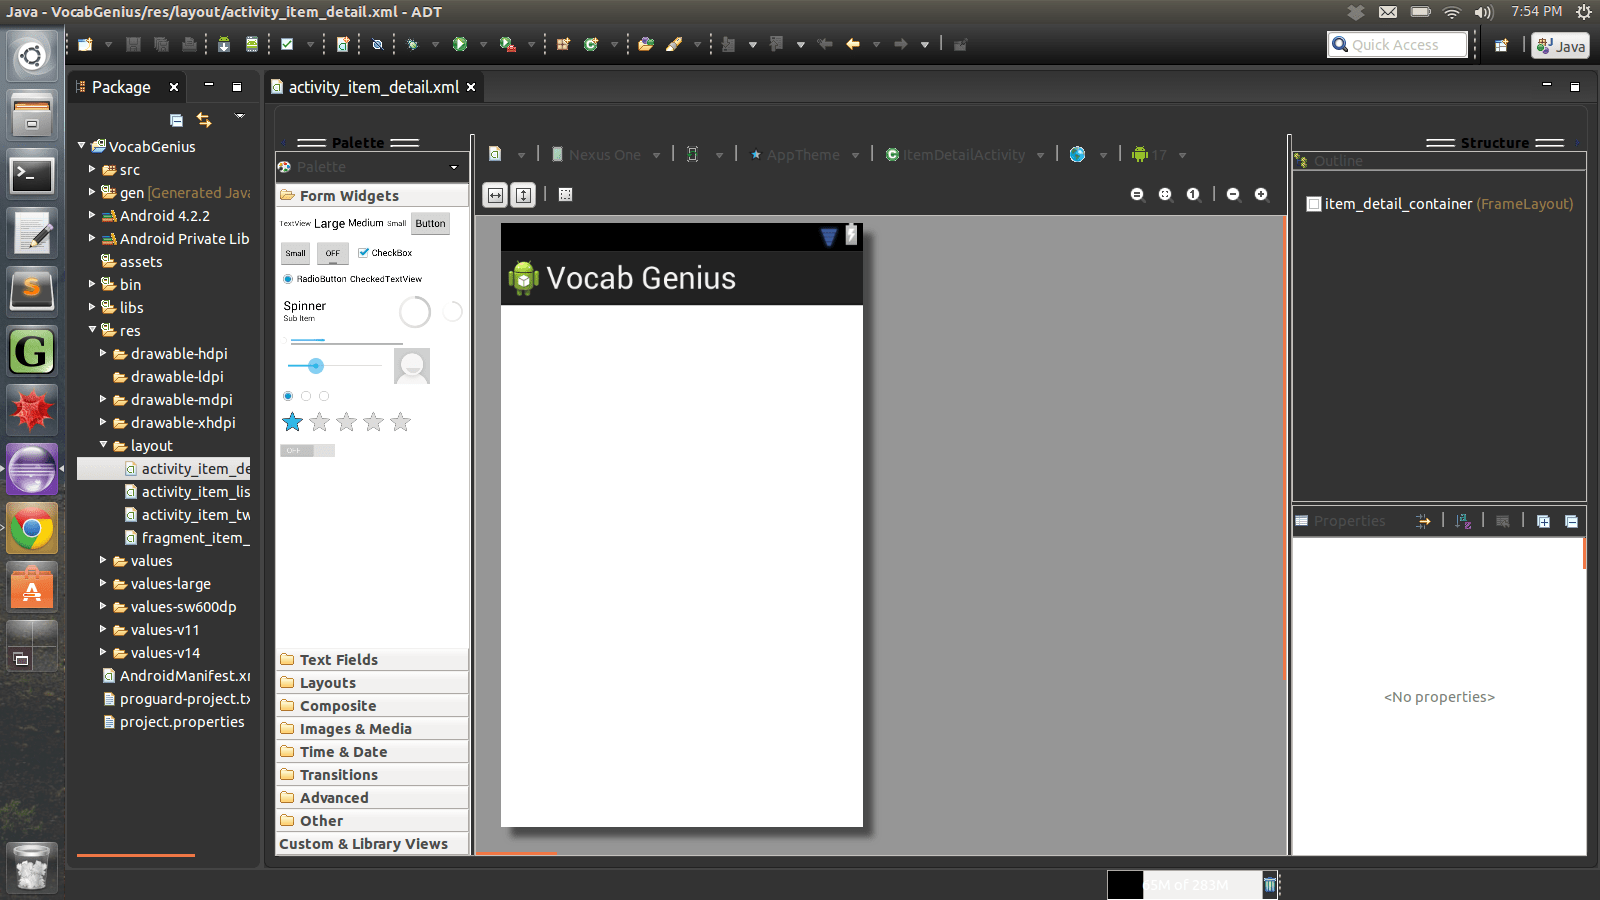Viewport: 1600px width, 900px height.
Task: Open the Images & Media palette category
Action: 372,729
